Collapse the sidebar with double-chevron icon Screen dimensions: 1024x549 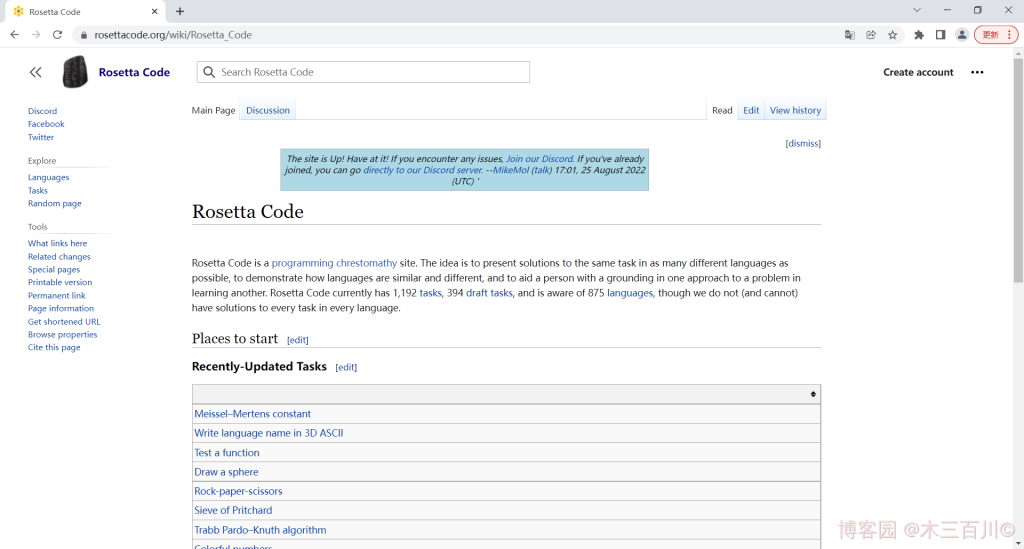coord(36,72)
